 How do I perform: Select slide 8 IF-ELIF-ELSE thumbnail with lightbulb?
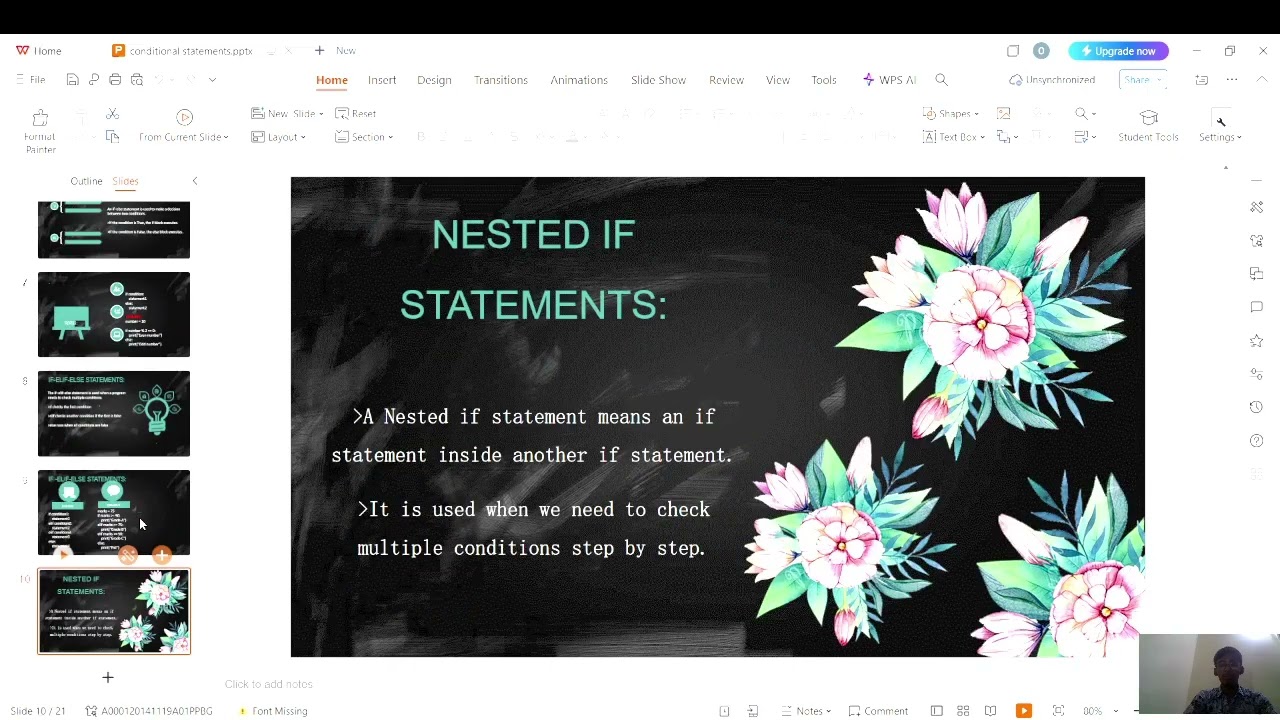click(x=114, y=414)
